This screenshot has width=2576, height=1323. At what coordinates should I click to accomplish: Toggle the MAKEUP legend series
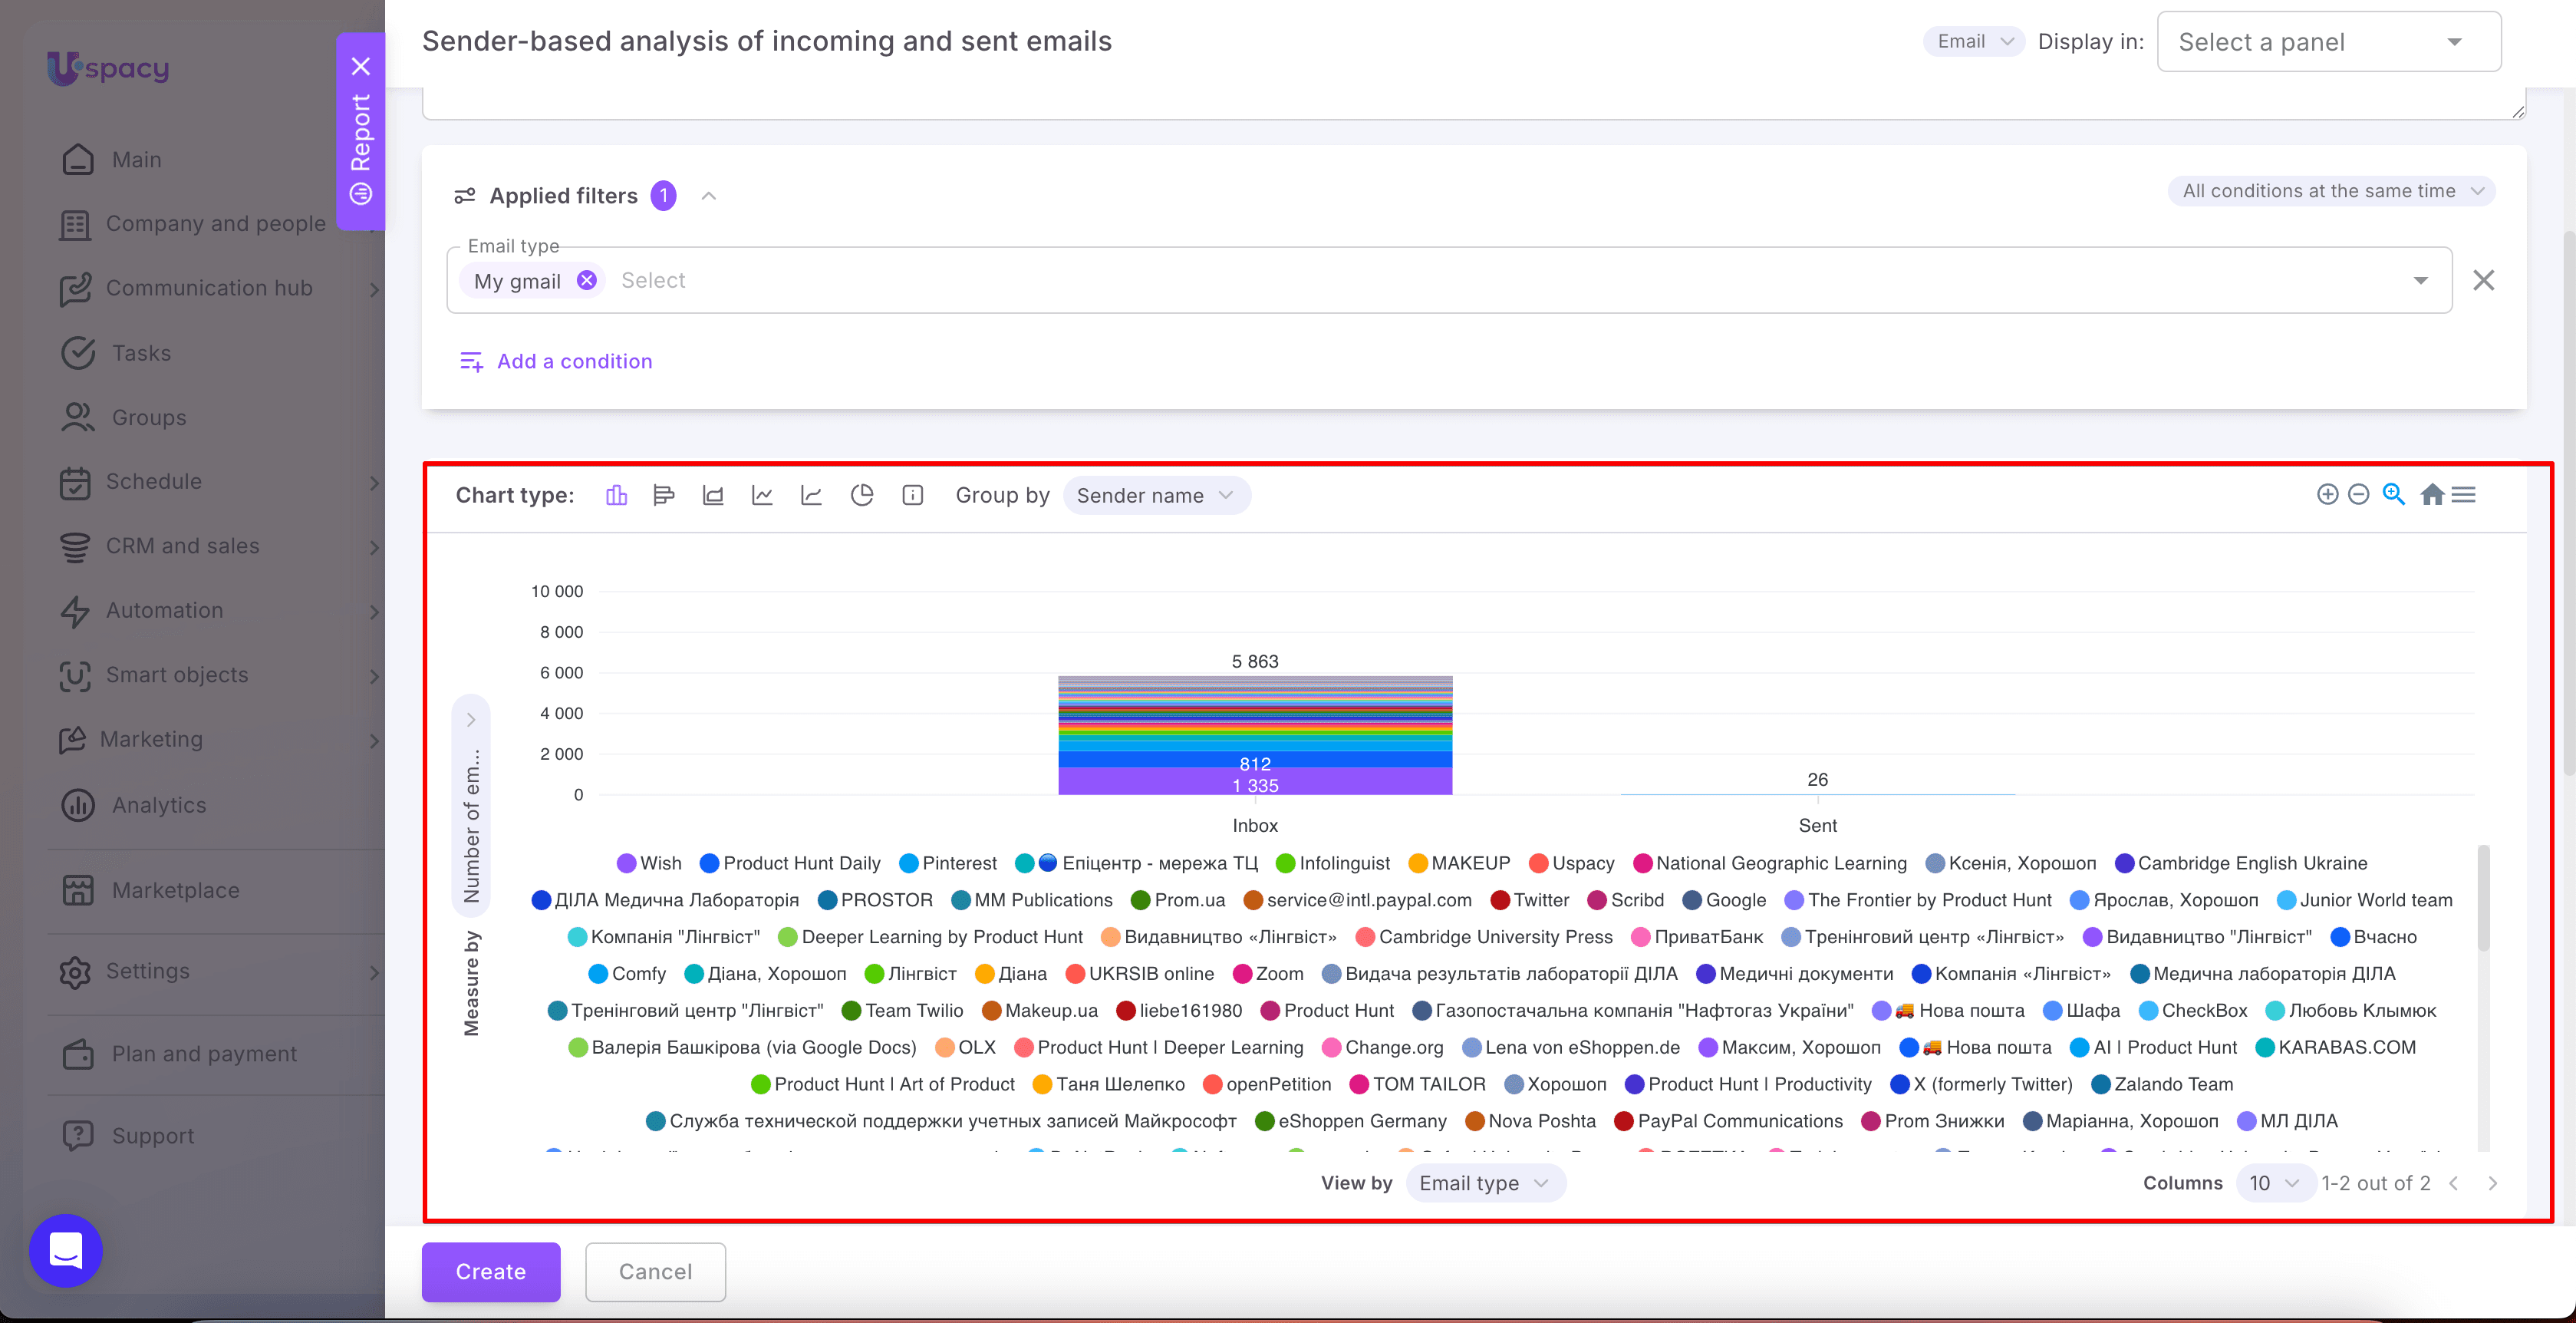click(x=1459, y=863)
